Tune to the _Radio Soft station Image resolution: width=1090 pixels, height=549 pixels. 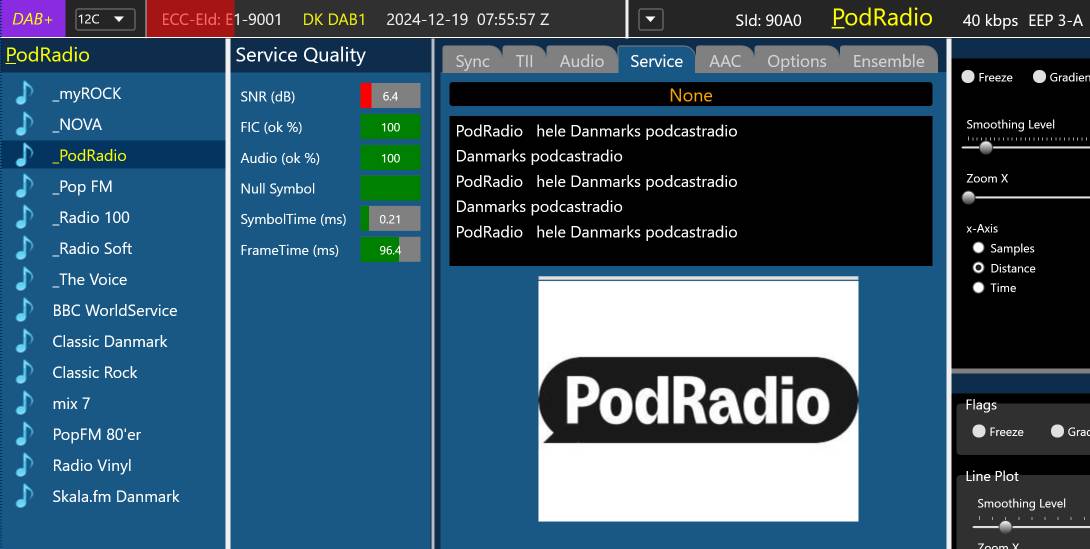click(x=92, y=249)
